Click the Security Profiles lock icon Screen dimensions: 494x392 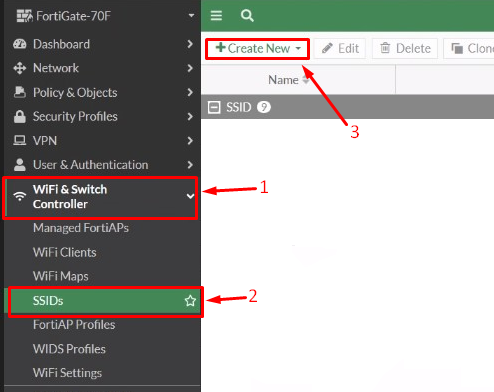click(x=20, y=116)
